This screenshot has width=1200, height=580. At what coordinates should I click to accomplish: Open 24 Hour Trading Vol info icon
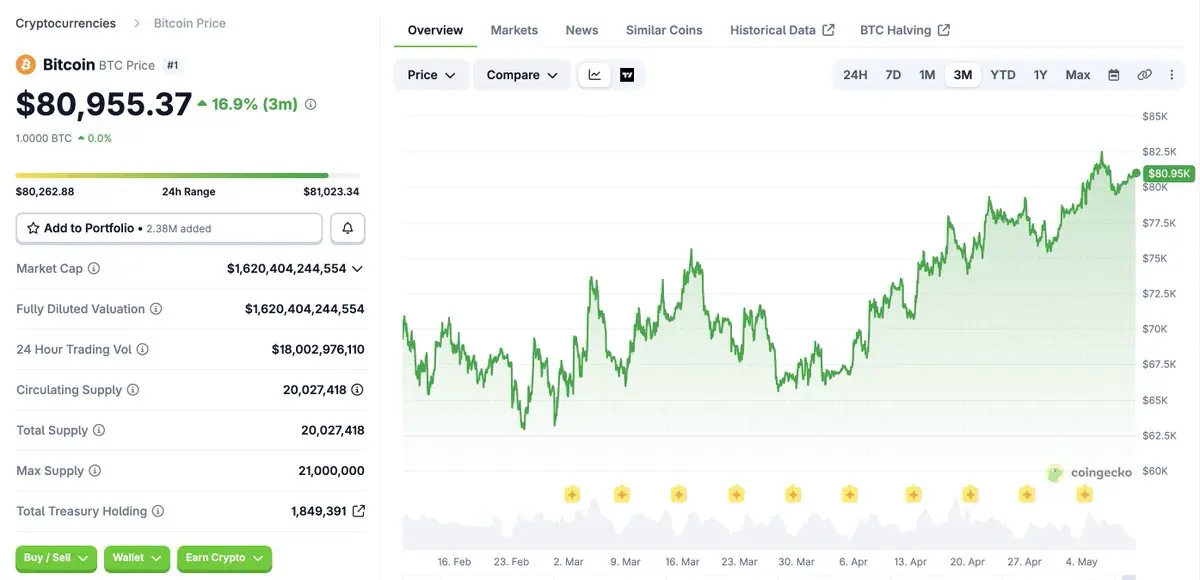pos(142,349)
